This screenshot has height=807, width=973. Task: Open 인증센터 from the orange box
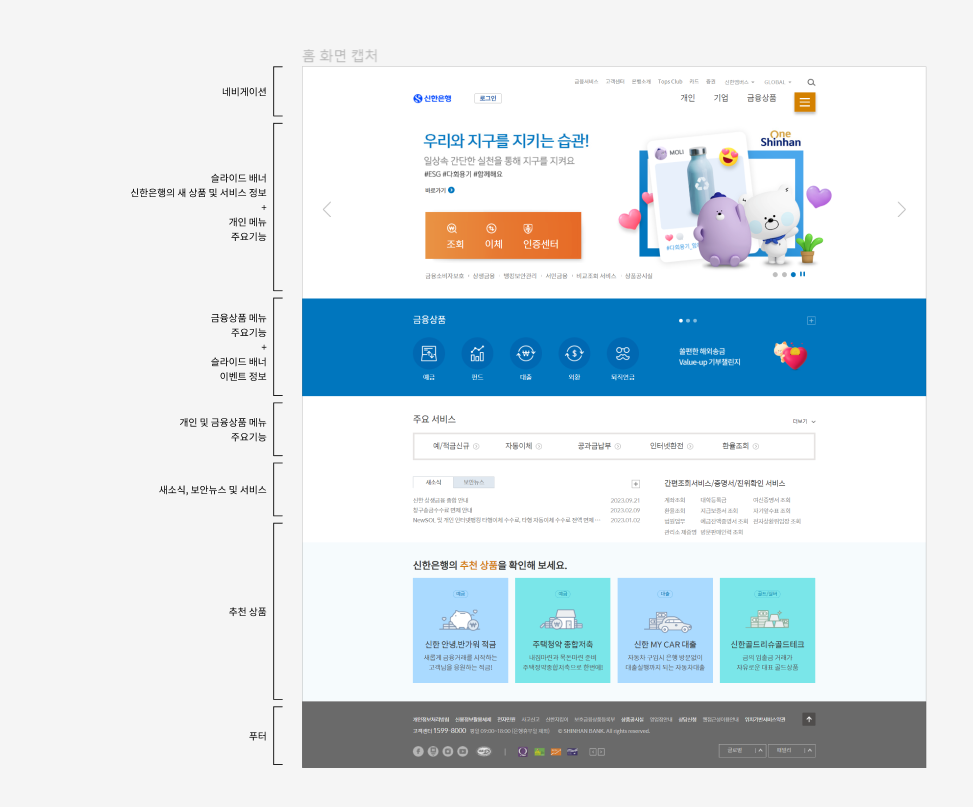click(540, 237)
